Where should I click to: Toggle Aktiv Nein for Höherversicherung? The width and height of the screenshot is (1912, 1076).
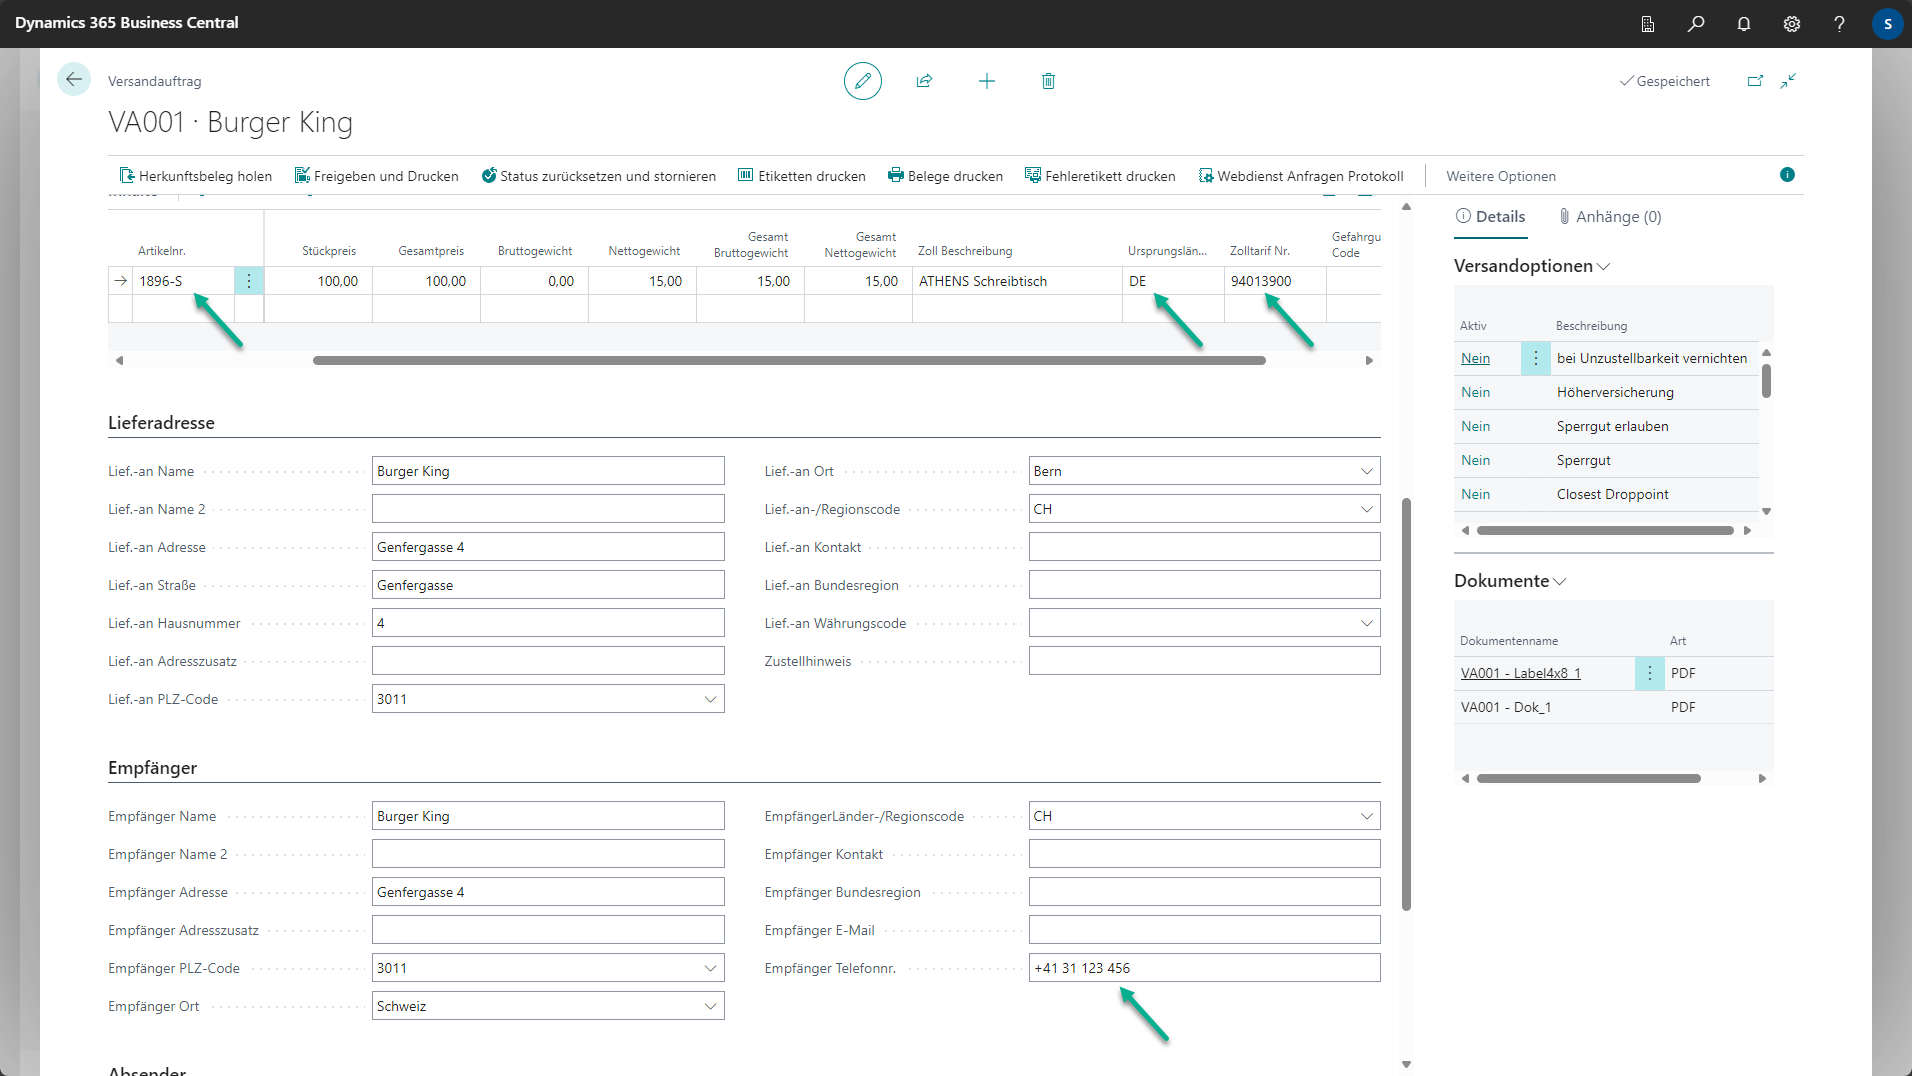[1475, 393]
